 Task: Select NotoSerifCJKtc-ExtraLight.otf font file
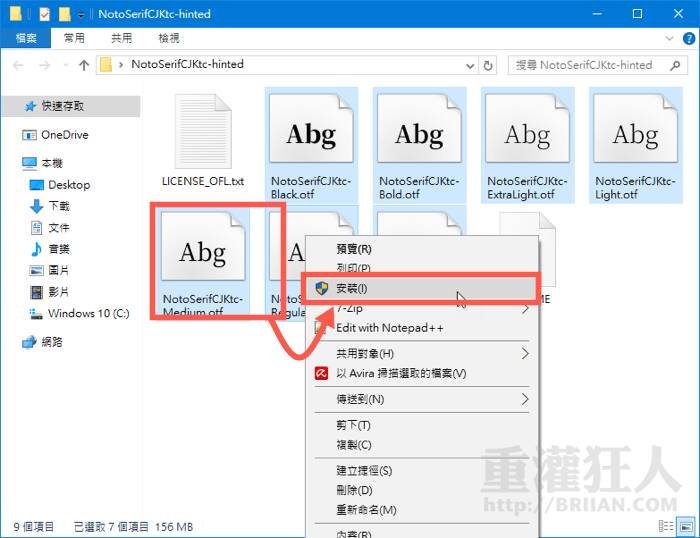528,145
